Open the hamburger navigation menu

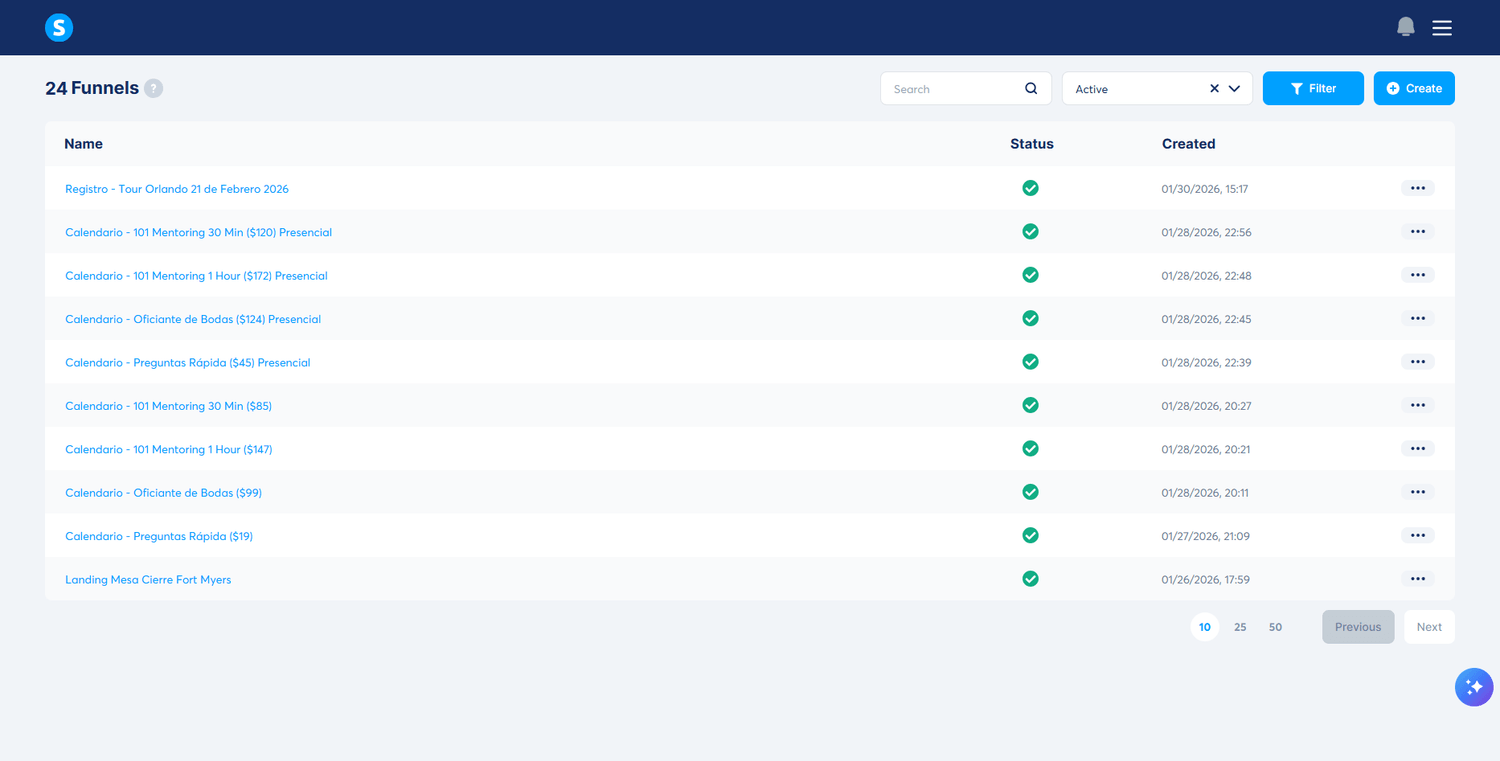click(1442, 27)
